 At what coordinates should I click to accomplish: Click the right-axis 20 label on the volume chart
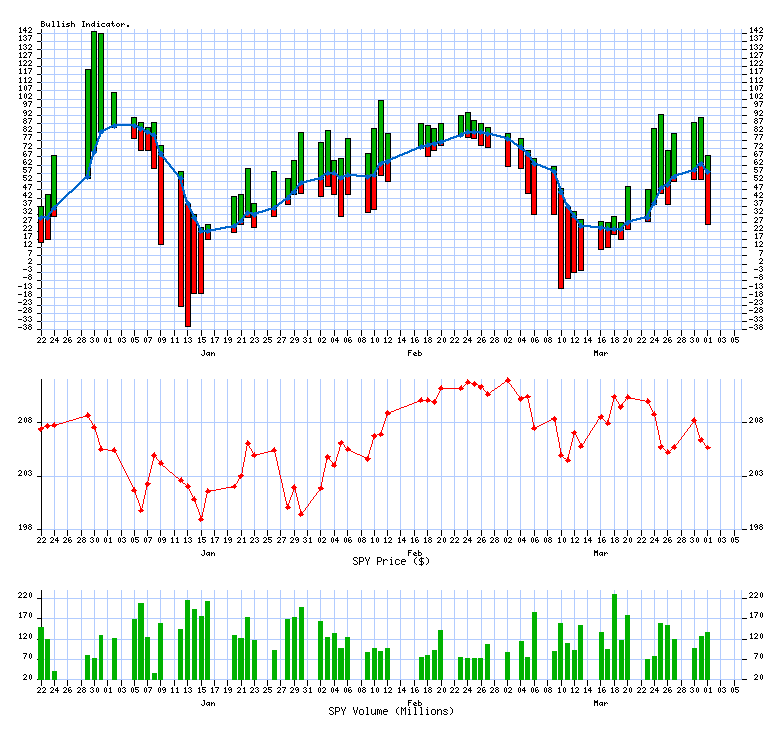point(756,678)
